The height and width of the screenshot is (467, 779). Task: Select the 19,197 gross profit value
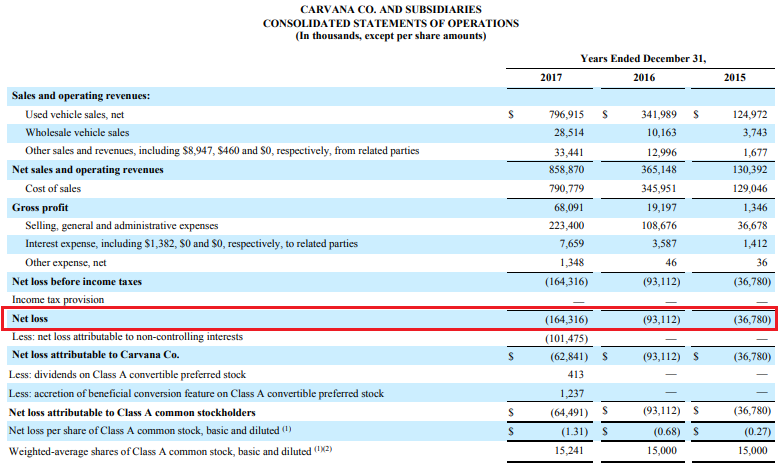point(661,208)
